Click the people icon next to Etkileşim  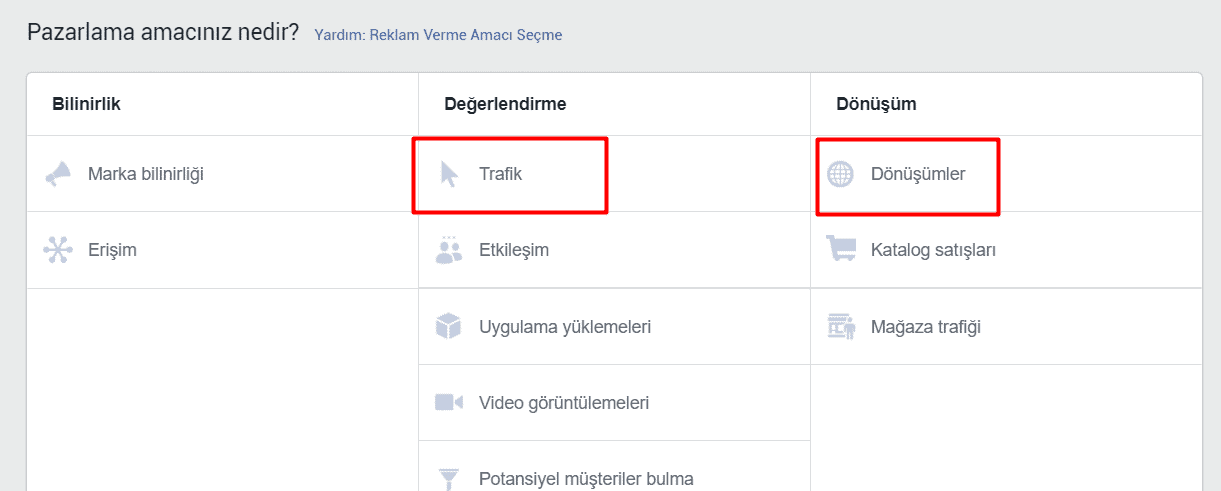point(449,250)
